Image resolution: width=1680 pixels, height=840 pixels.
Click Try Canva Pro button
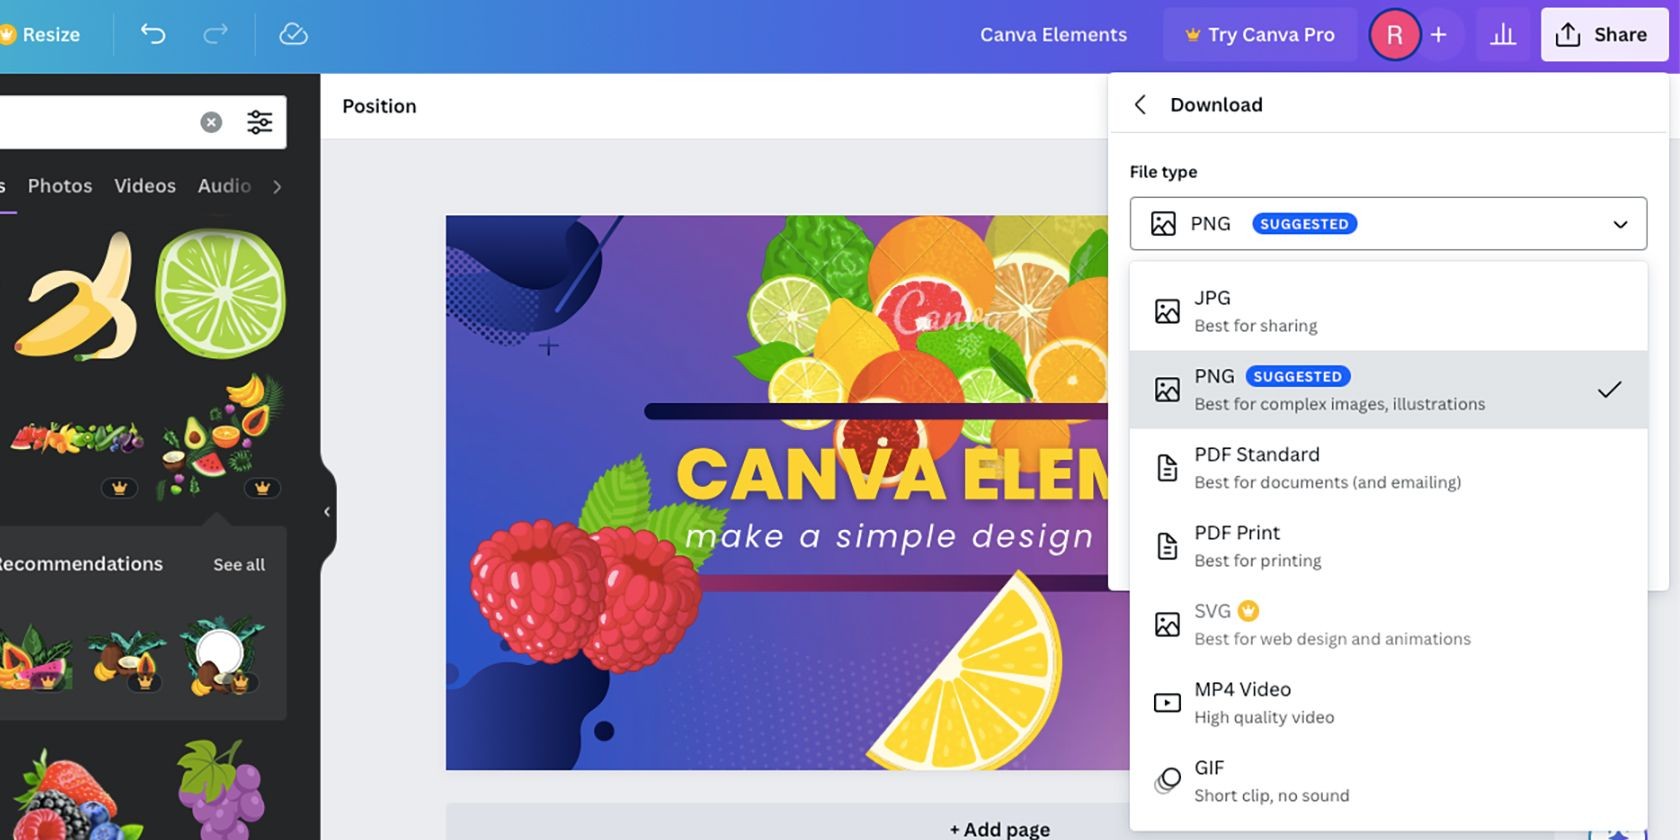(1260, 35)
